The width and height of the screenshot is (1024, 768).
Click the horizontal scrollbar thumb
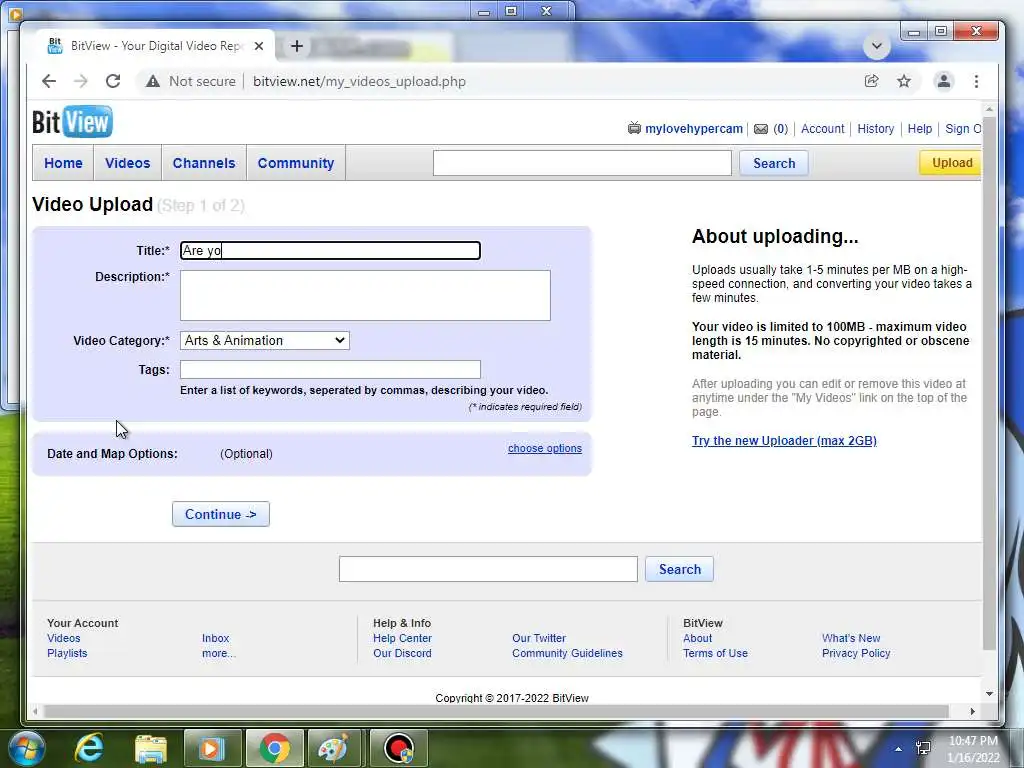point(496,711)
